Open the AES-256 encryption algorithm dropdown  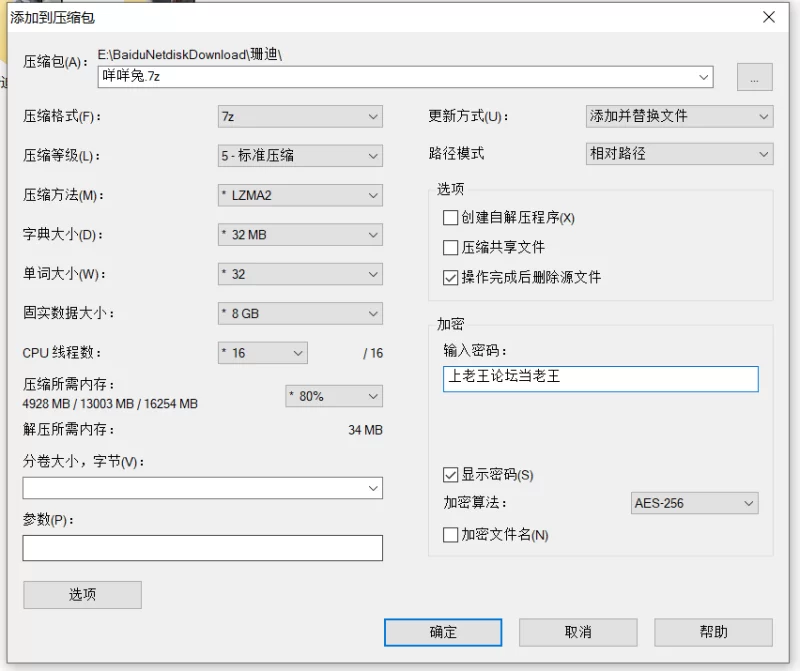click(x=694, y=503)
